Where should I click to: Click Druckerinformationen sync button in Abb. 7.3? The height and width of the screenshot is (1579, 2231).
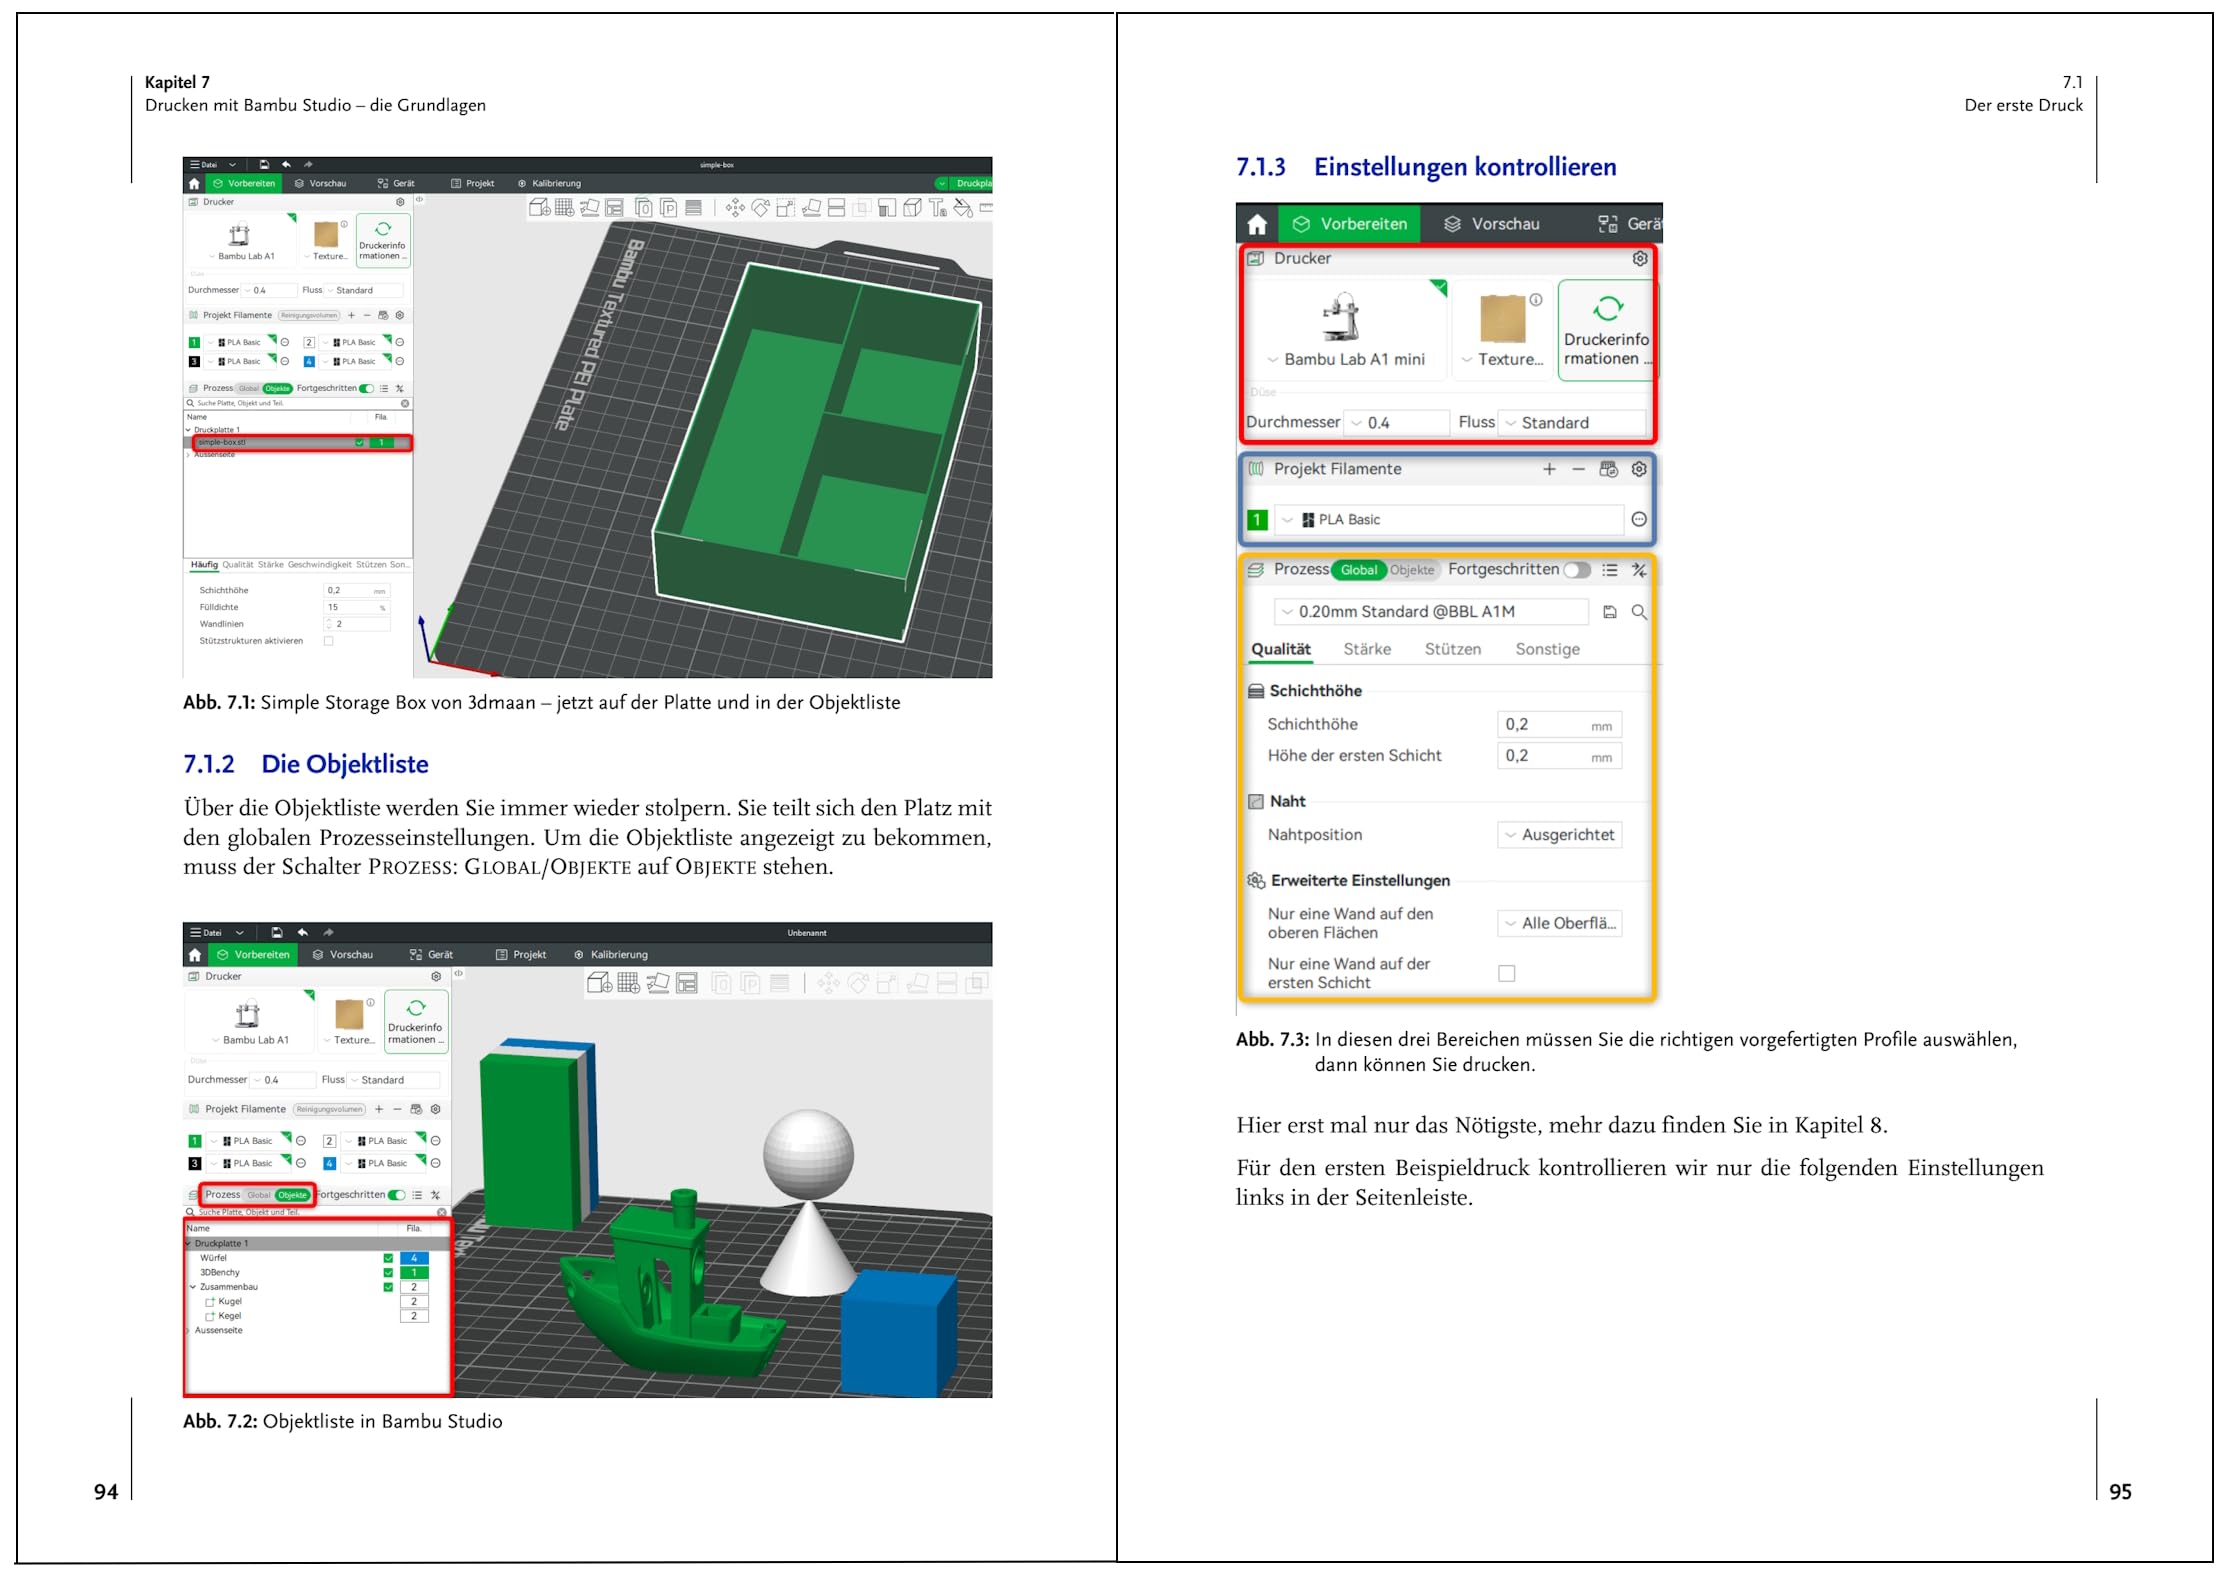pyautogui.click(x=1607, y=330)
